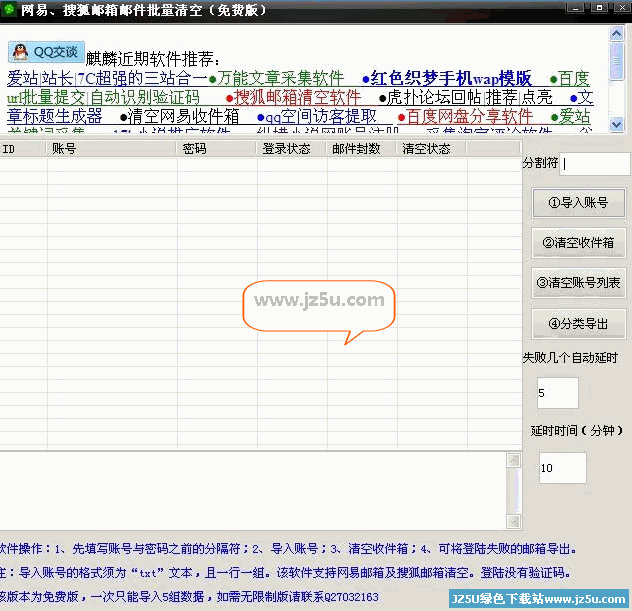Click the delay minutes field showing 10
This screenshot has width=632, height=611.
pyautogui.click(x=563, y=468)
